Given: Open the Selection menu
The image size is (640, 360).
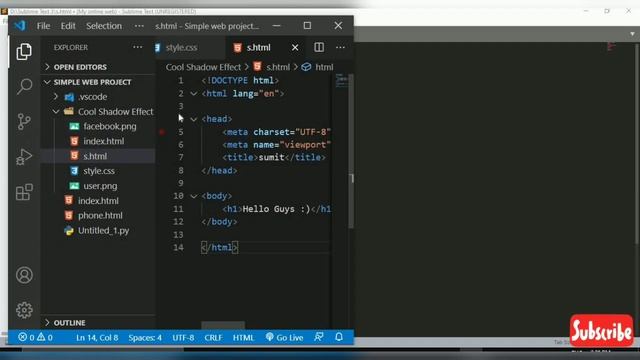Looking at the screenshot, I should click(x=104, y=26).
